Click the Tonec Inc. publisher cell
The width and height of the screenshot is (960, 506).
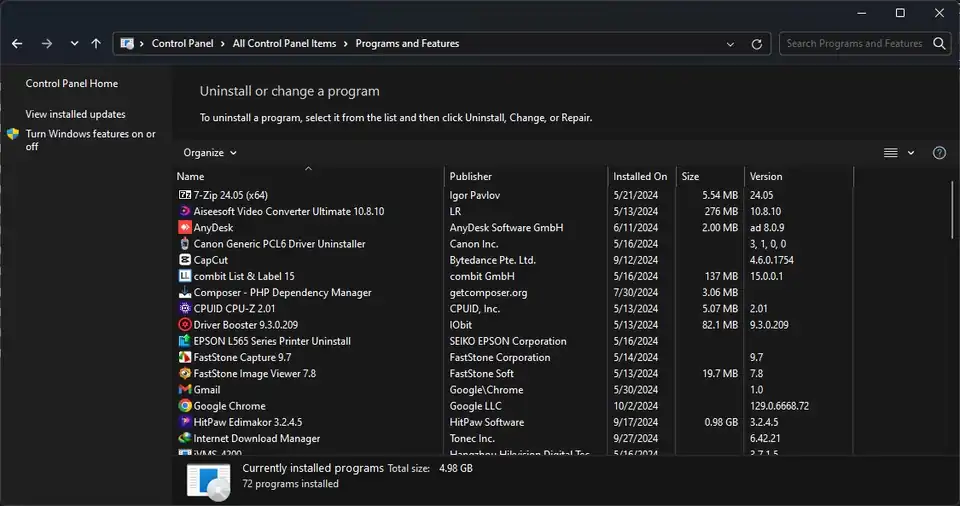click(472, 438)
